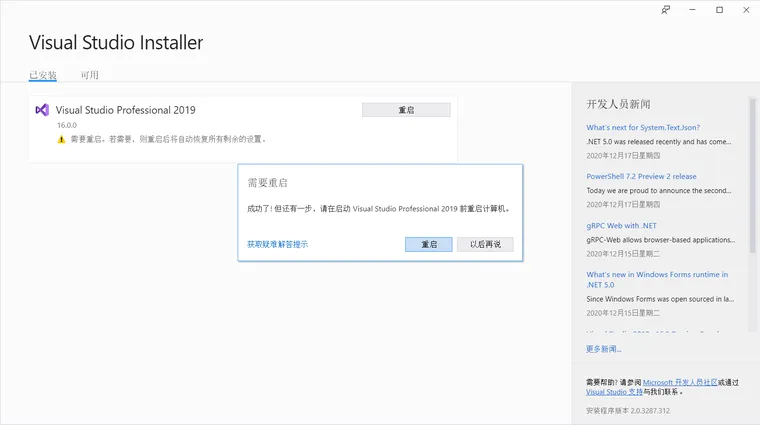Close the Visual Studio Installer window

tap(746, 10)
